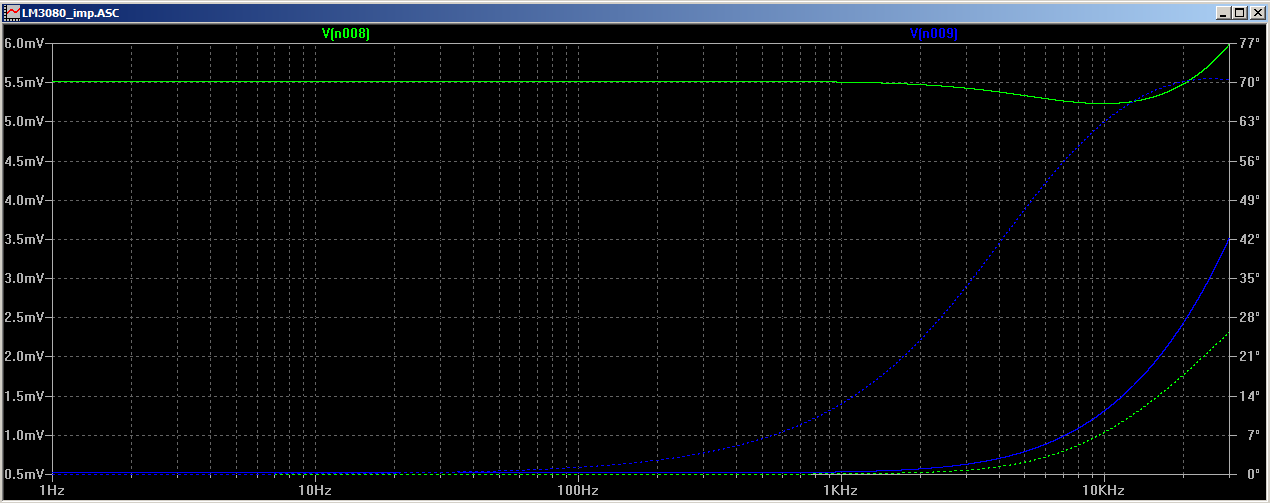Click the LTspice waveform icon in title bar
The width and height of the screenshot is (1270, 503).
(x=11, y=13)
